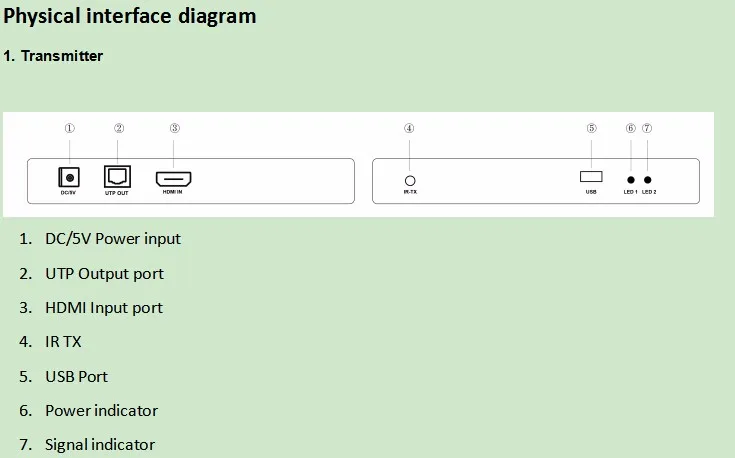Click the LED 1 indicator dot

tap(631, 180)
